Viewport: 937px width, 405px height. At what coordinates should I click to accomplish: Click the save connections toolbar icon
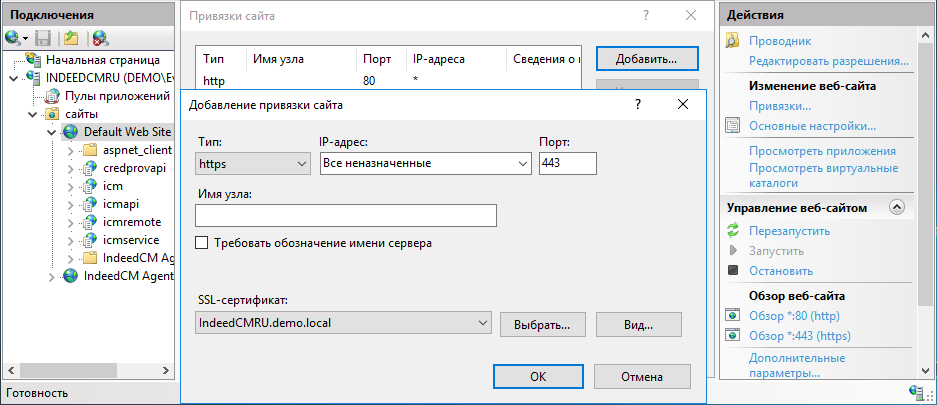click(43, 39)
